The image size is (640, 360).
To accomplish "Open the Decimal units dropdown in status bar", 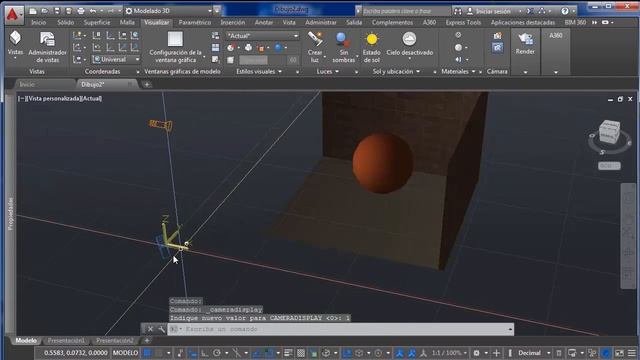I will (x=534, y=353).
